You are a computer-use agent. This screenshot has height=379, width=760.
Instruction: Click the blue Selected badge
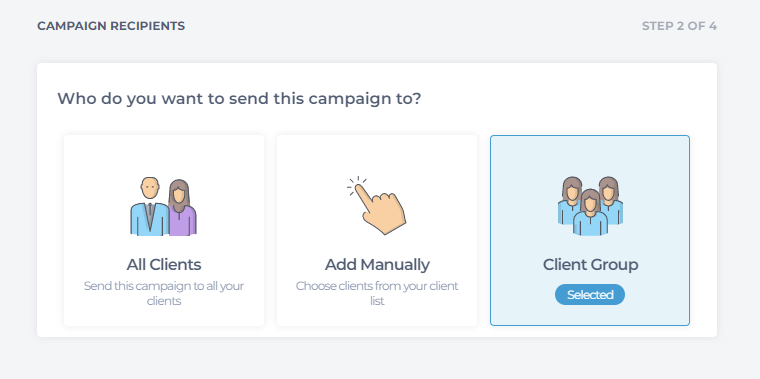[x=590, y=295]
